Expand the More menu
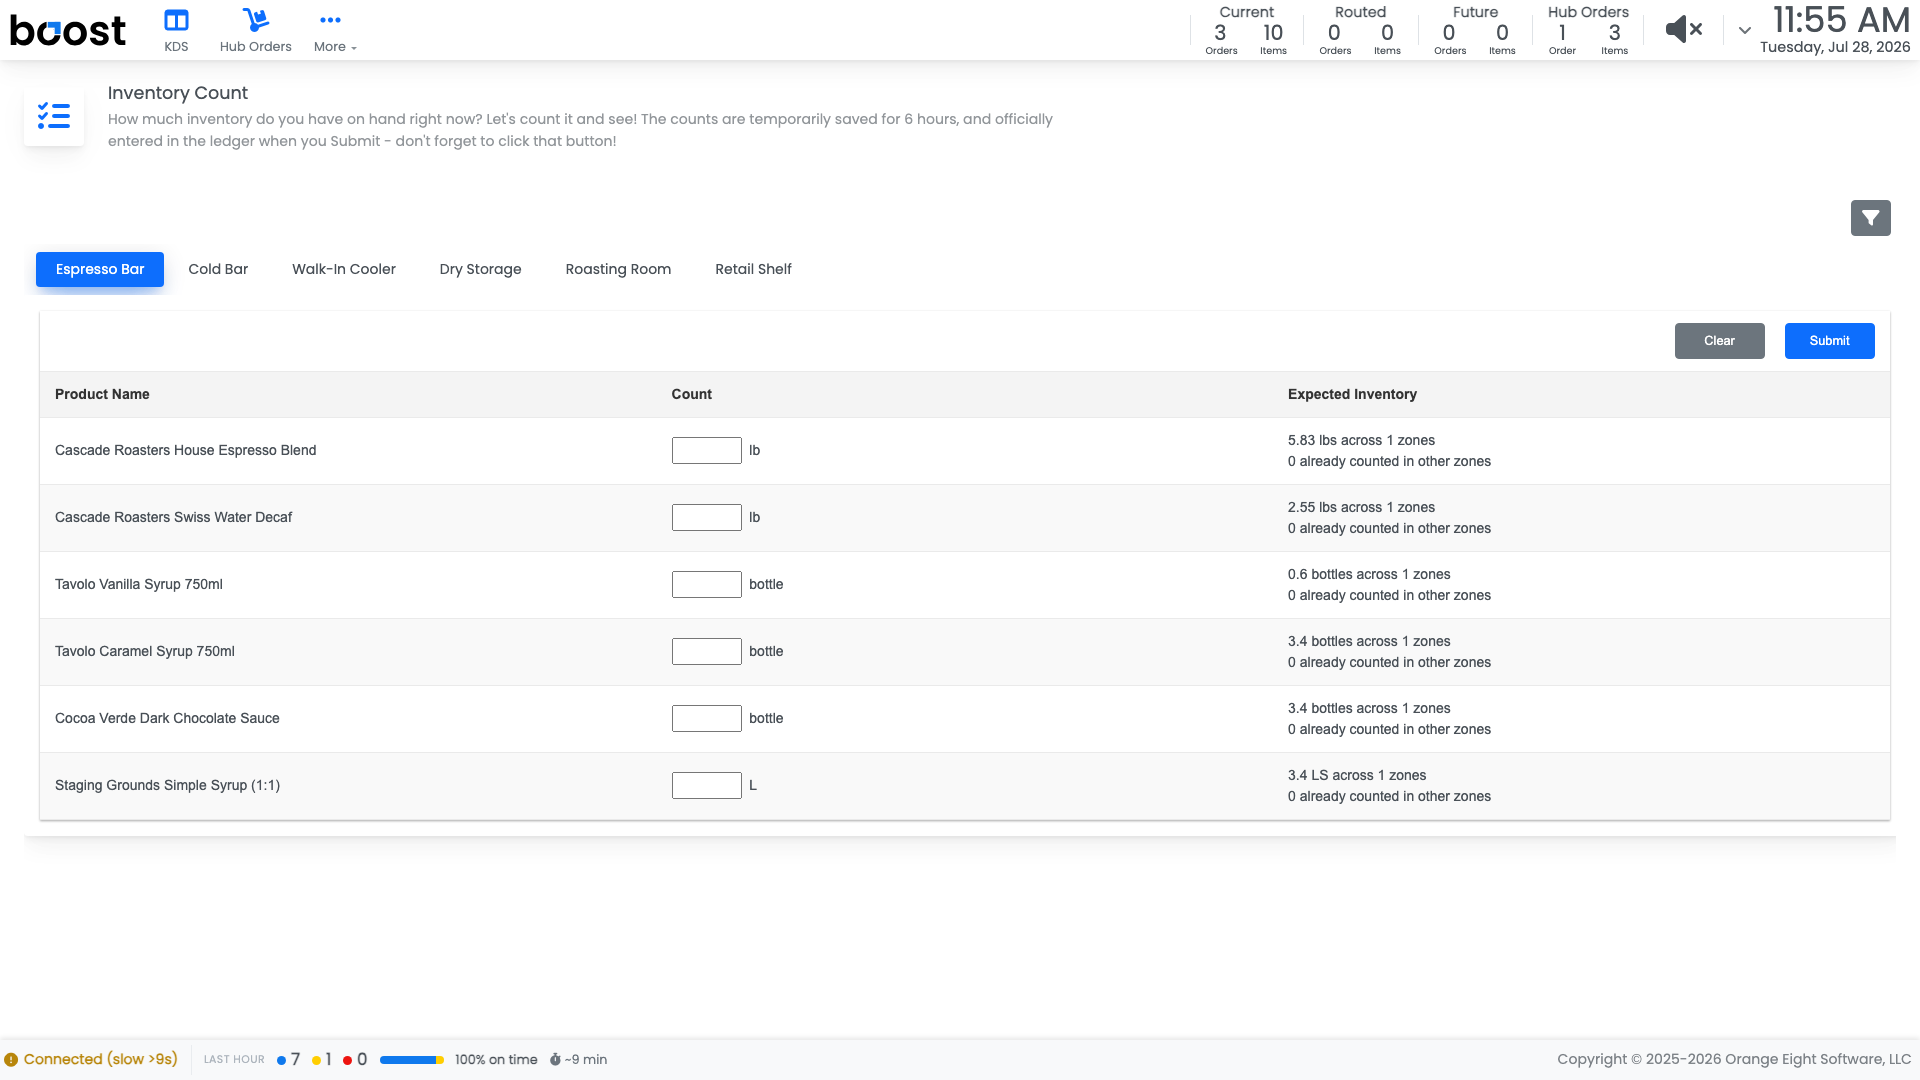 335,30
